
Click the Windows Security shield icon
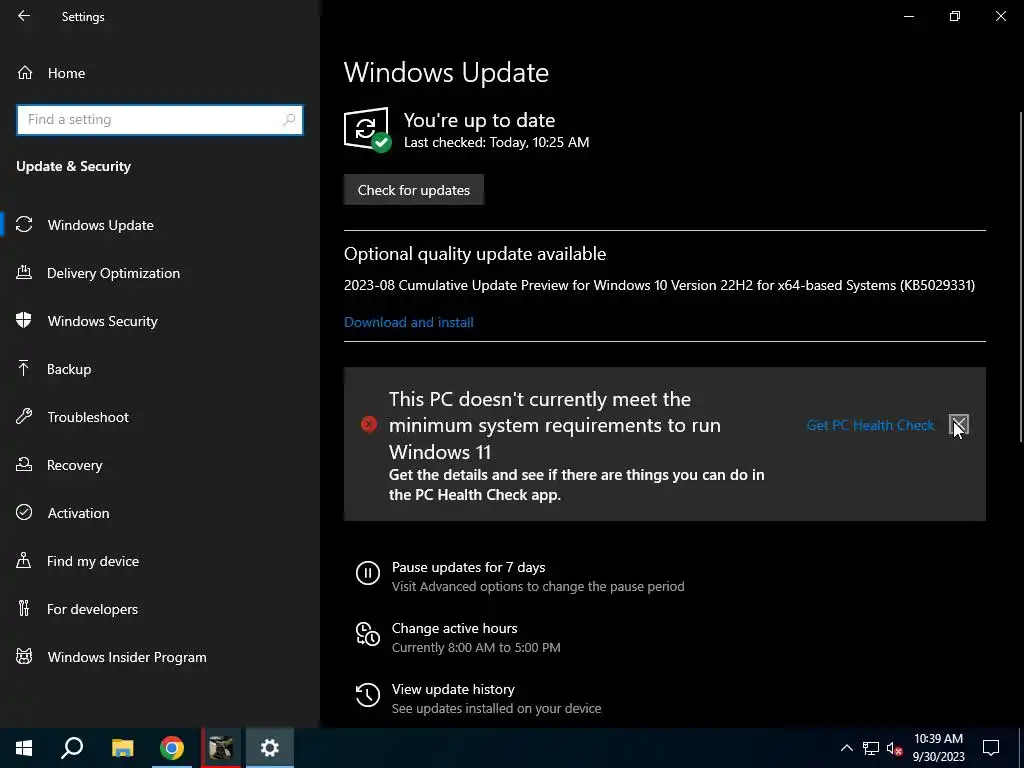[24, 320]
